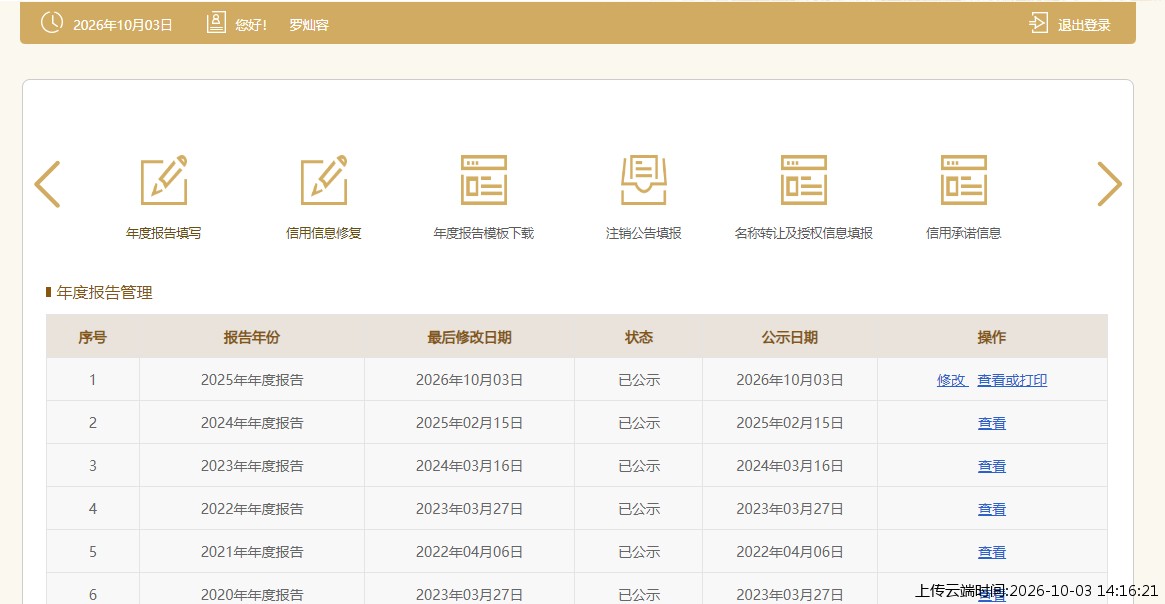Click the header date 2026年10月03日
This screenshot has width=1165, height=604.
point(123,25)
